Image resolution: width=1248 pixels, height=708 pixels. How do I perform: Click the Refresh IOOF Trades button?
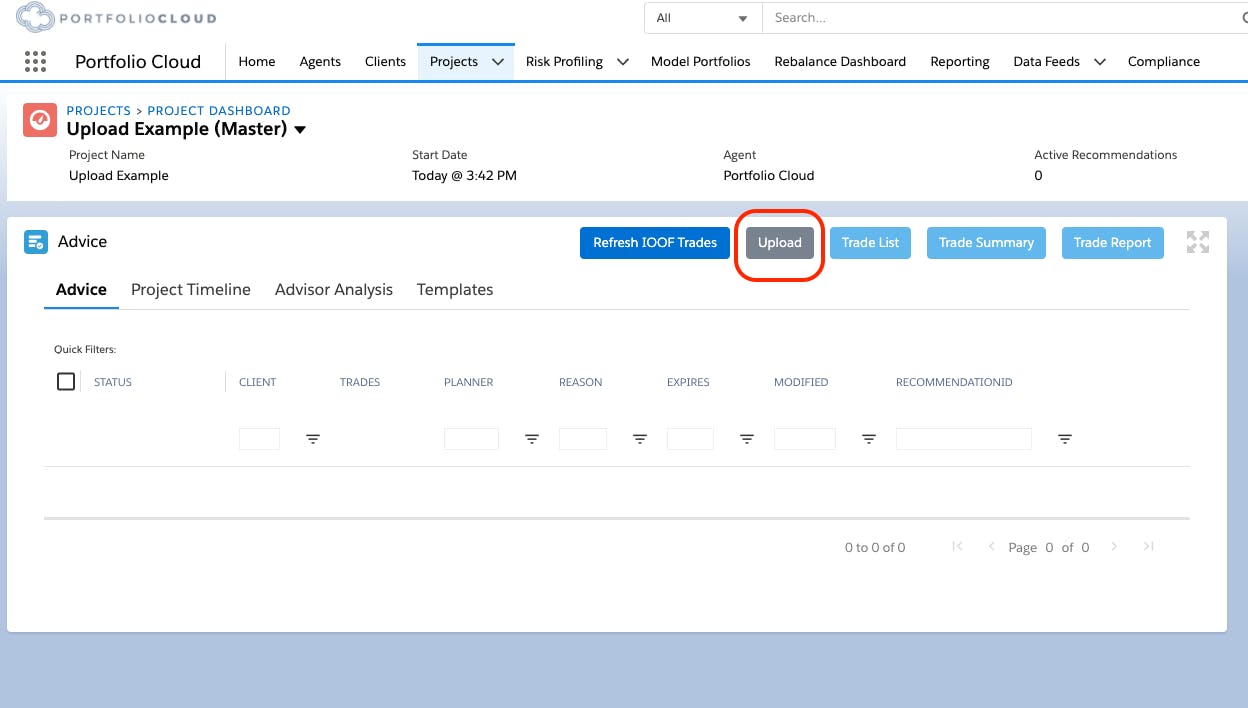(x=655, y=242)
